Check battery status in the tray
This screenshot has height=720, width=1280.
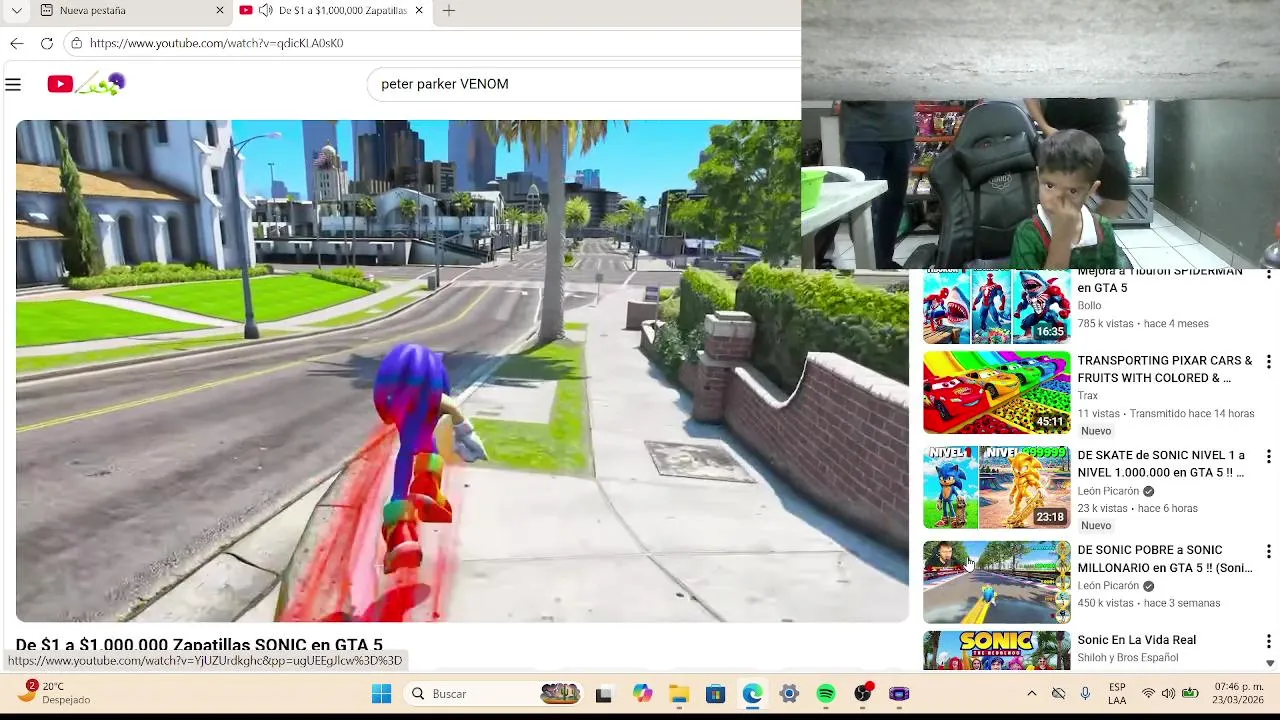(1190, 694)
